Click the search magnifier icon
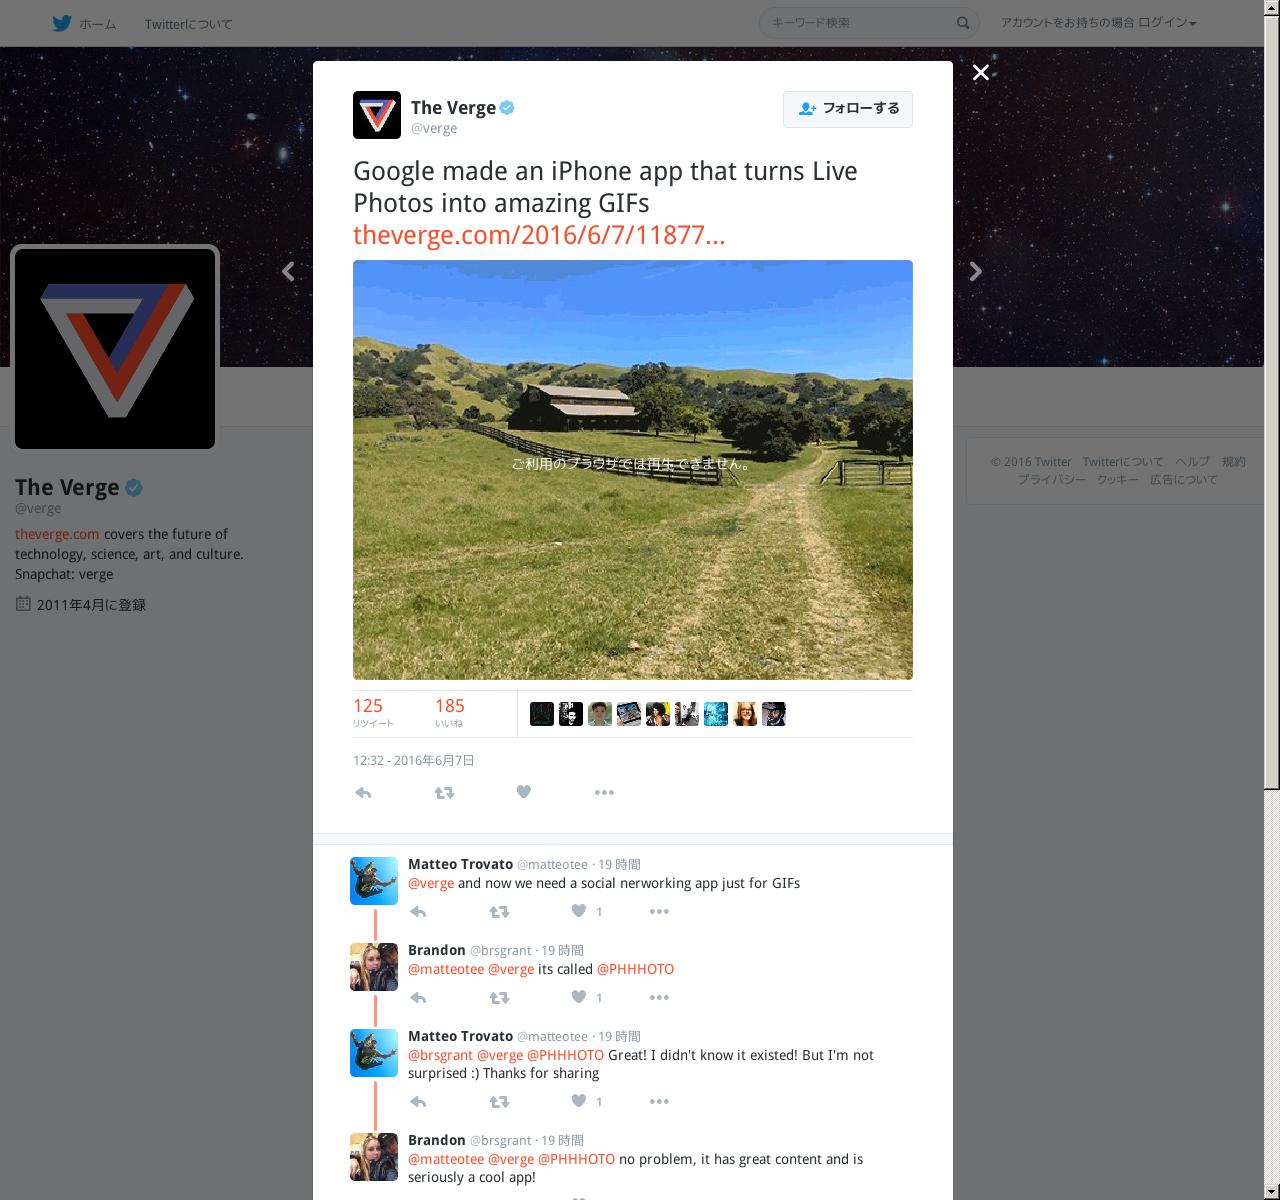The width and height of the screenshot is (1280, 1200). point(963,23)
